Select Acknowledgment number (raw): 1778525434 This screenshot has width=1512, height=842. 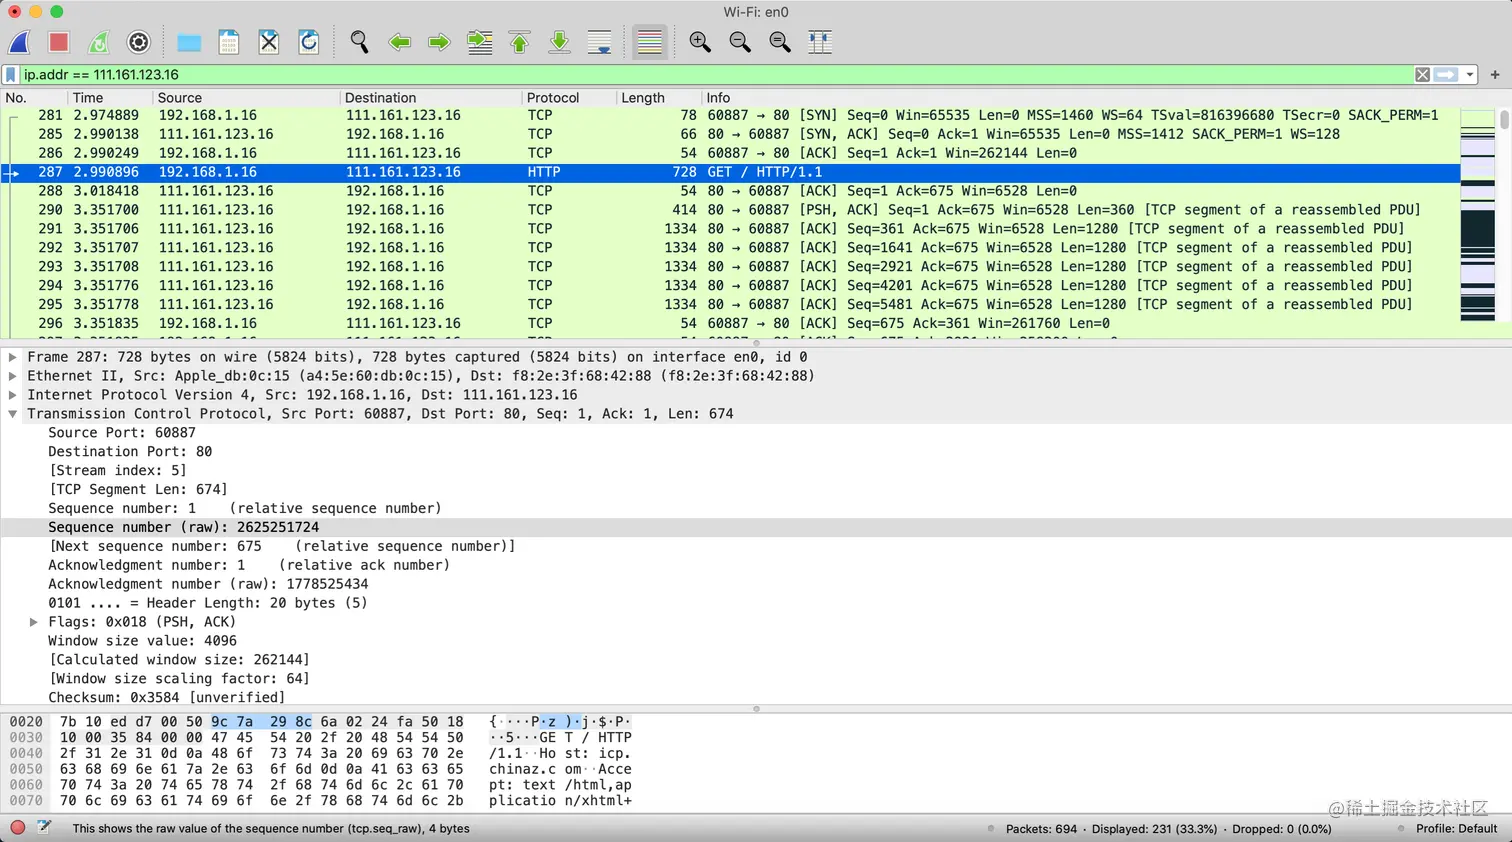point(208,585)
